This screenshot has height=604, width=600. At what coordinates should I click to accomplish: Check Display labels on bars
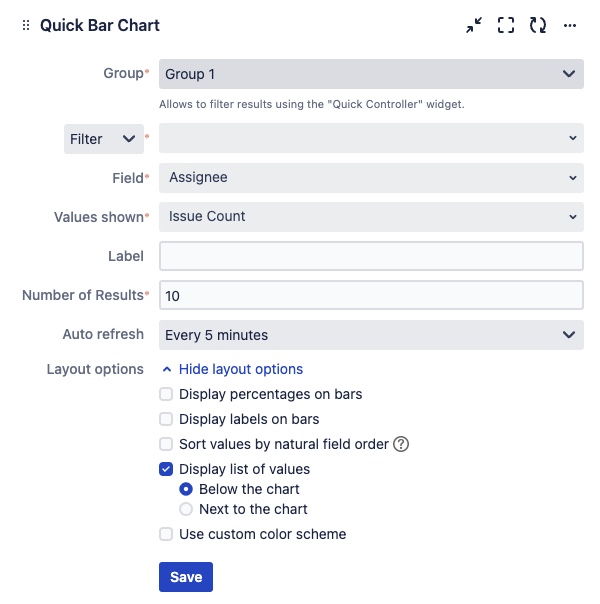coord(166,419)
